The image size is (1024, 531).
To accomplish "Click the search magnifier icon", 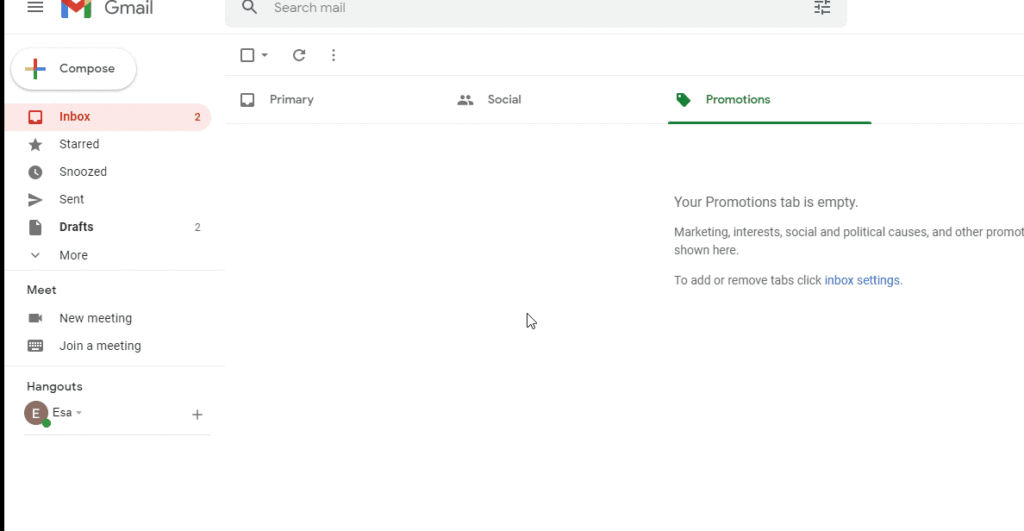I will [x=250, y=8].
